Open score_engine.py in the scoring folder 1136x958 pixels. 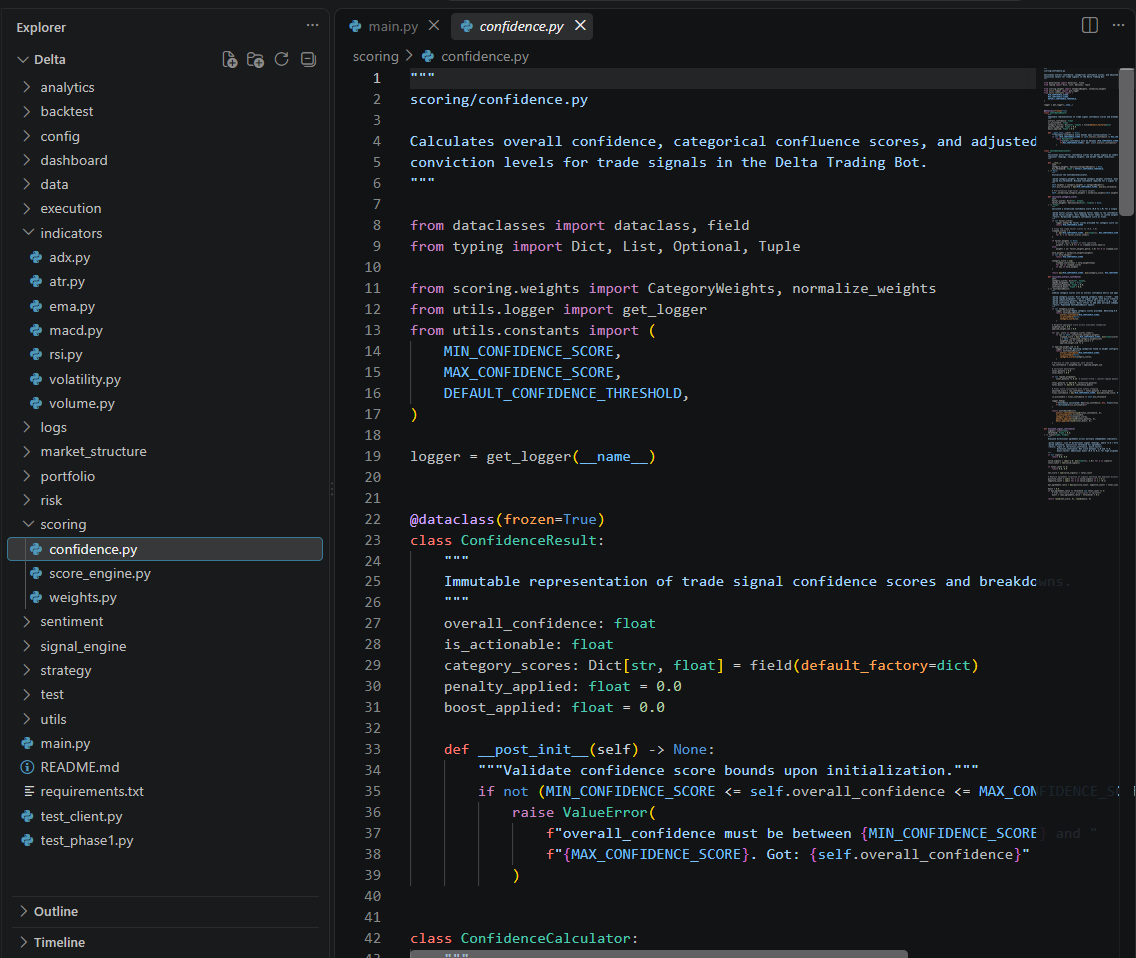(100, 573)
